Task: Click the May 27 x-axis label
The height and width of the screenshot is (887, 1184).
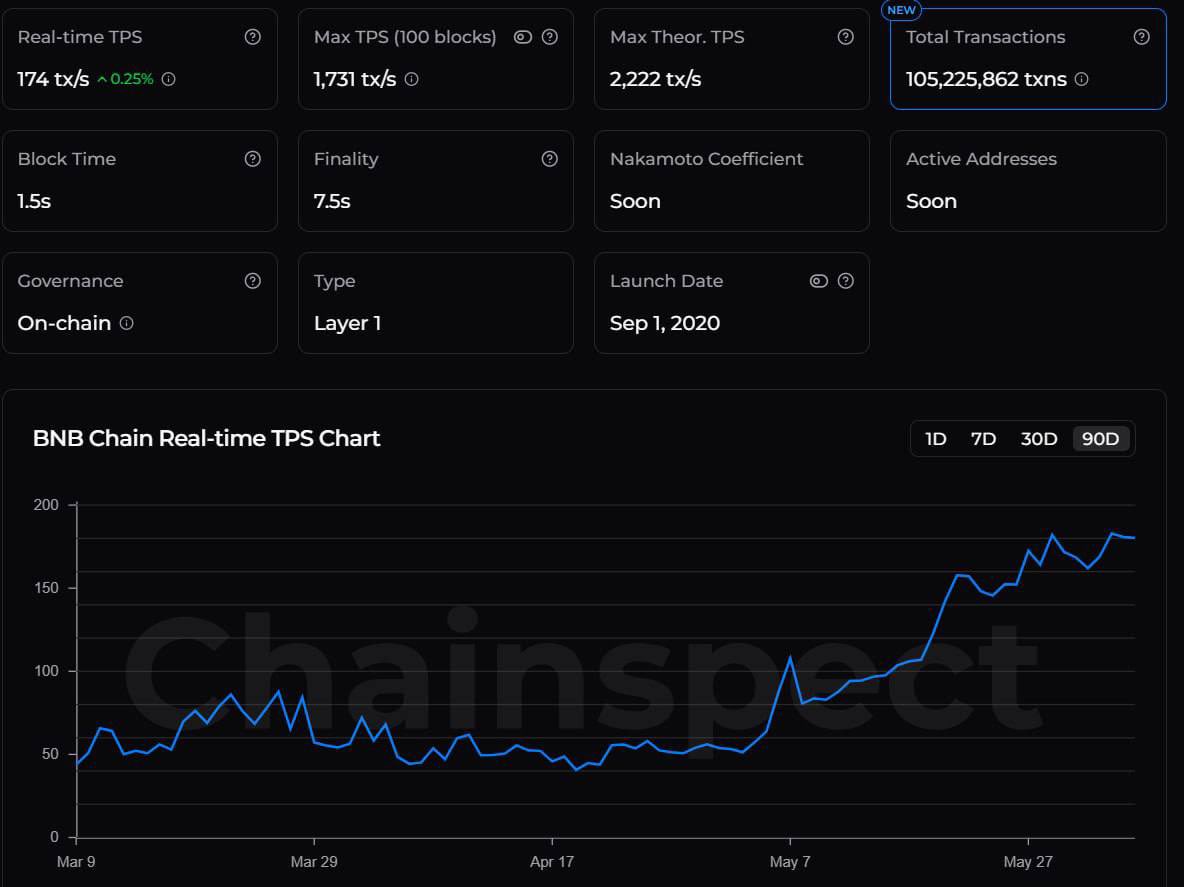Action: (x=1028, y=861)
